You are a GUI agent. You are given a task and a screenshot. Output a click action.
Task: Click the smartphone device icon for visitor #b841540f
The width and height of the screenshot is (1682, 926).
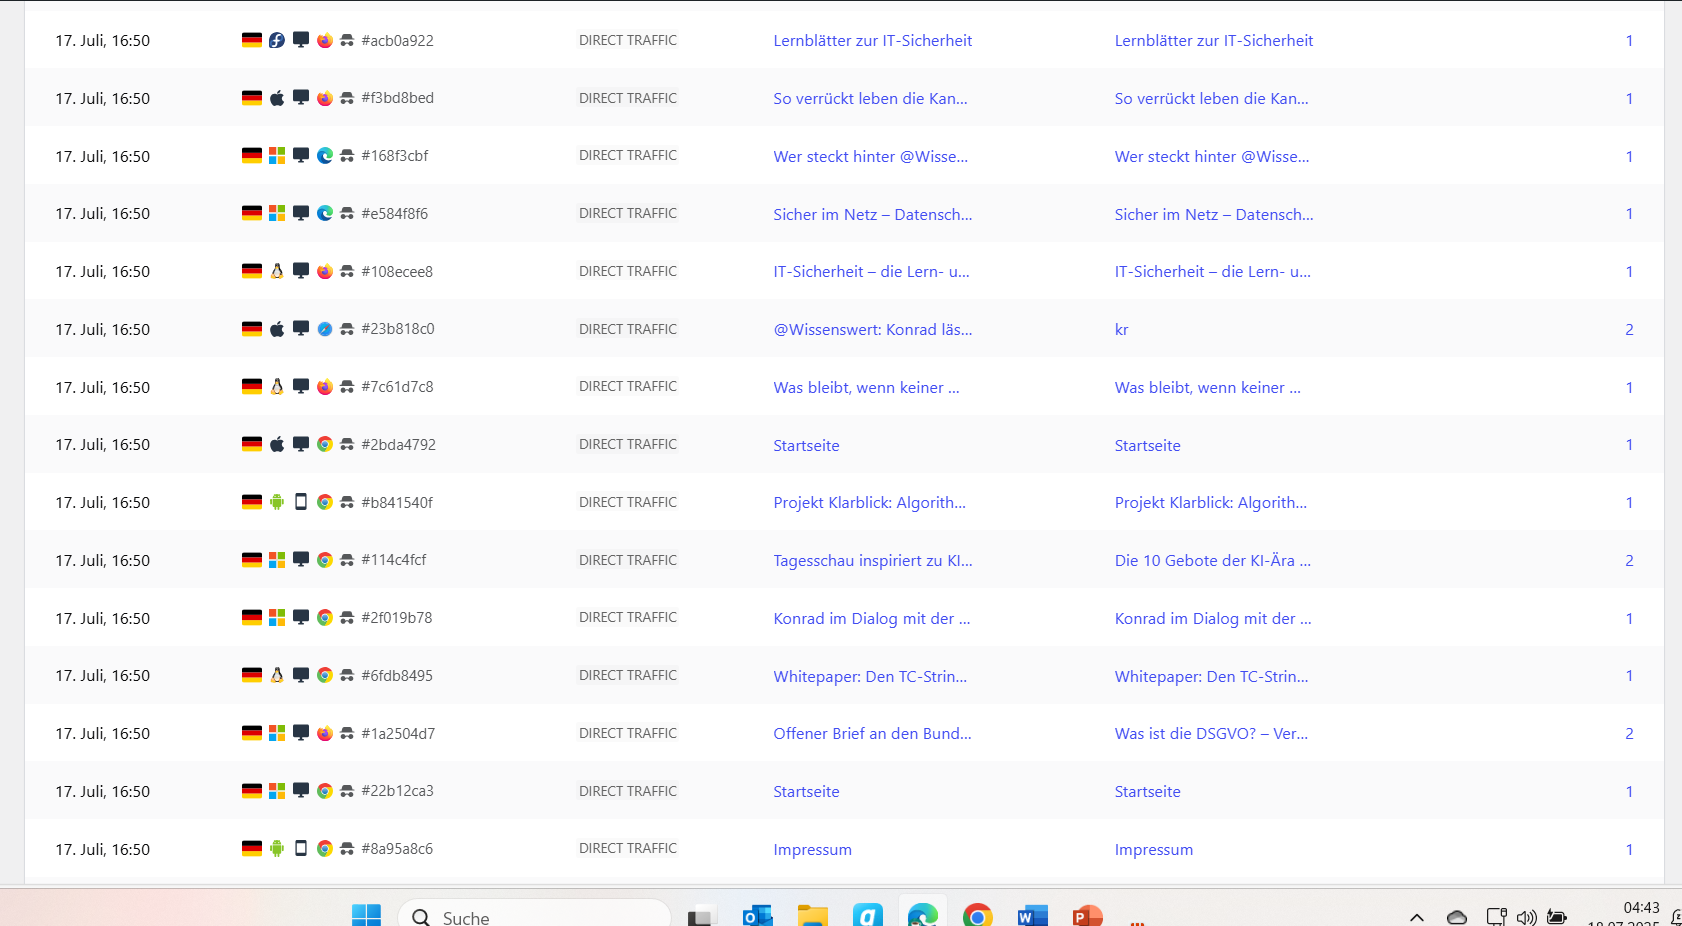pyautogui.click(x=301, y=502)
